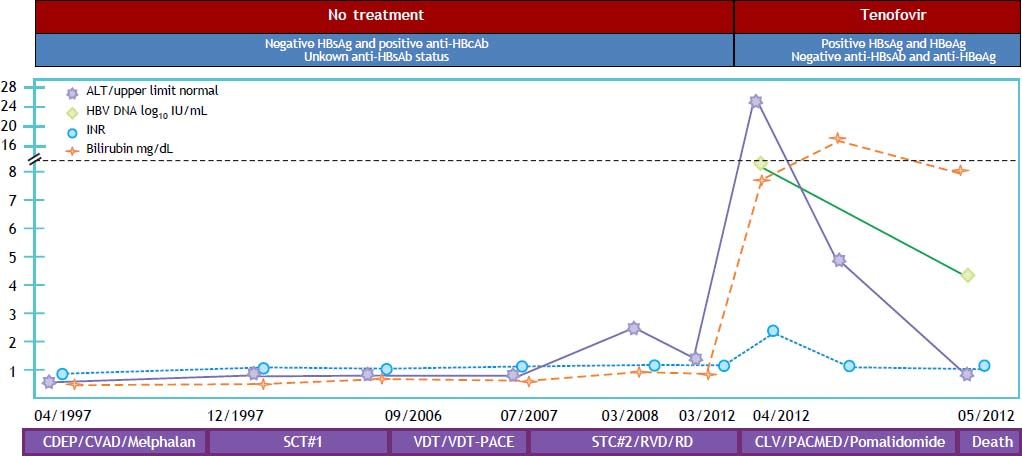Image resolution: width=1022 pixels, height=456 pixels.
Task: Select the highest ALT data point at 04/2012
Action: tap(756, 101)
